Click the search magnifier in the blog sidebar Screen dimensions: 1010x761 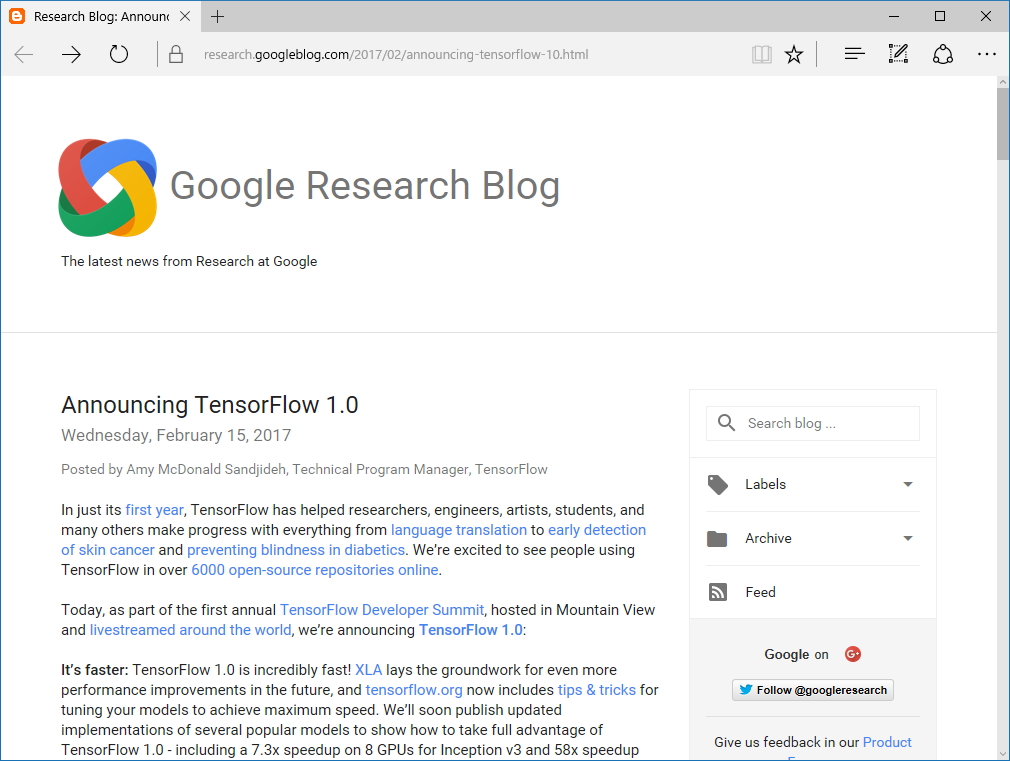click(x=726, y=423)
